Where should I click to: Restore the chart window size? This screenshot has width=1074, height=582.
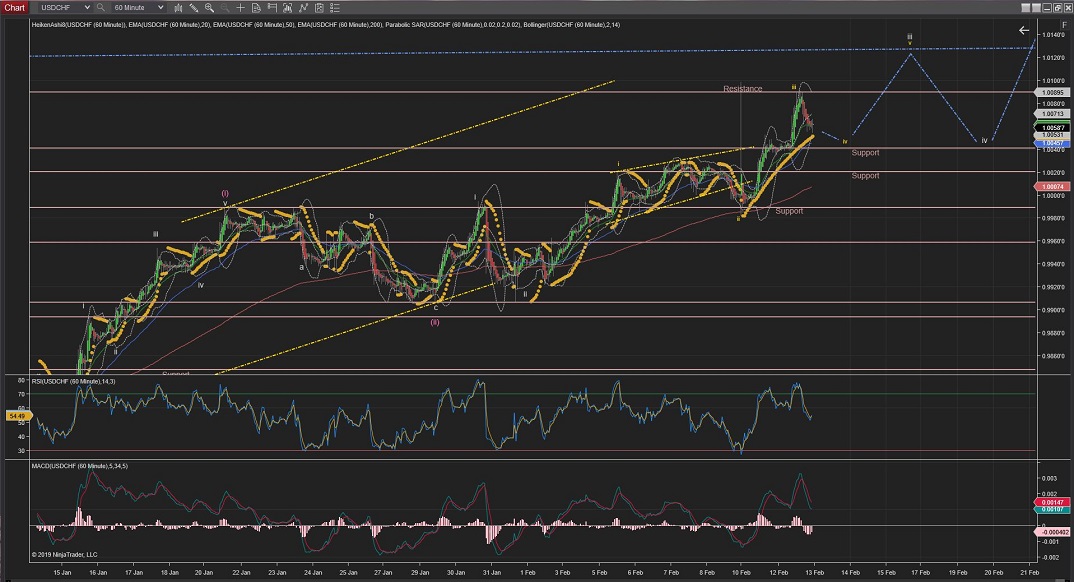tap(1059, 8)
